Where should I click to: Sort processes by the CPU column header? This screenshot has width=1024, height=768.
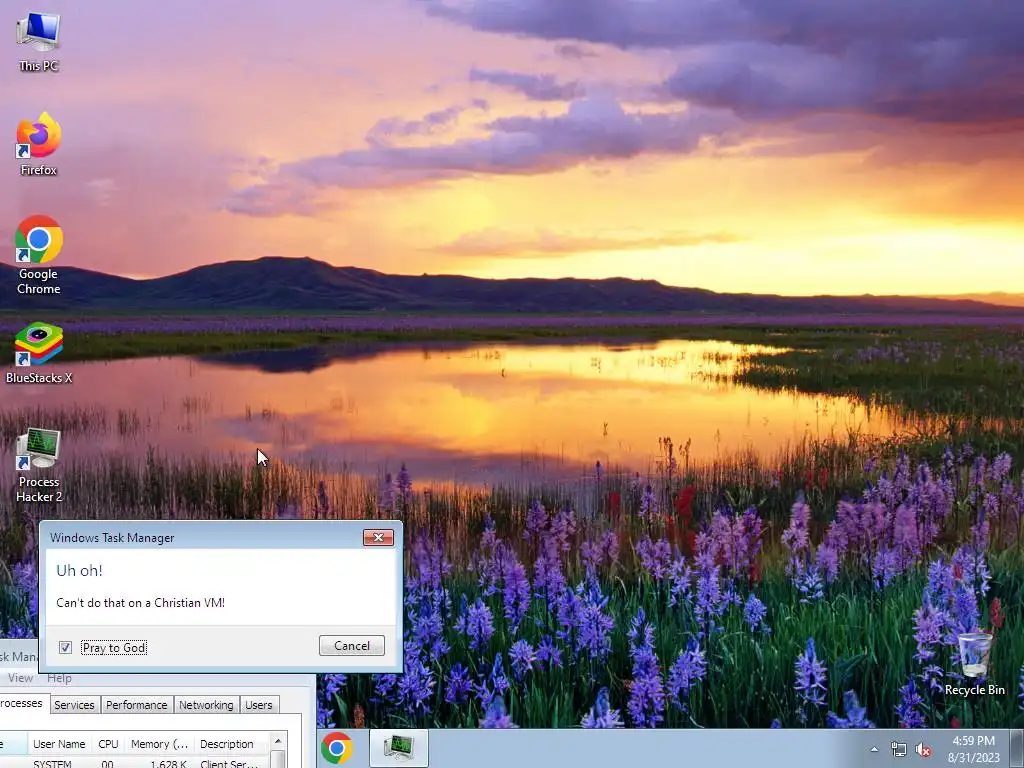tap(108, 744)
